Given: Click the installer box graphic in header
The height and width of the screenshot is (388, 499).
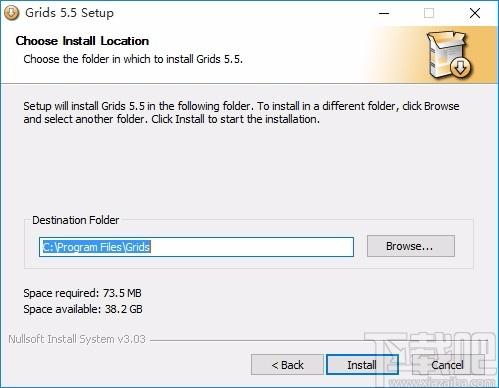Looking at the screenshot, I should click(449, 55).
